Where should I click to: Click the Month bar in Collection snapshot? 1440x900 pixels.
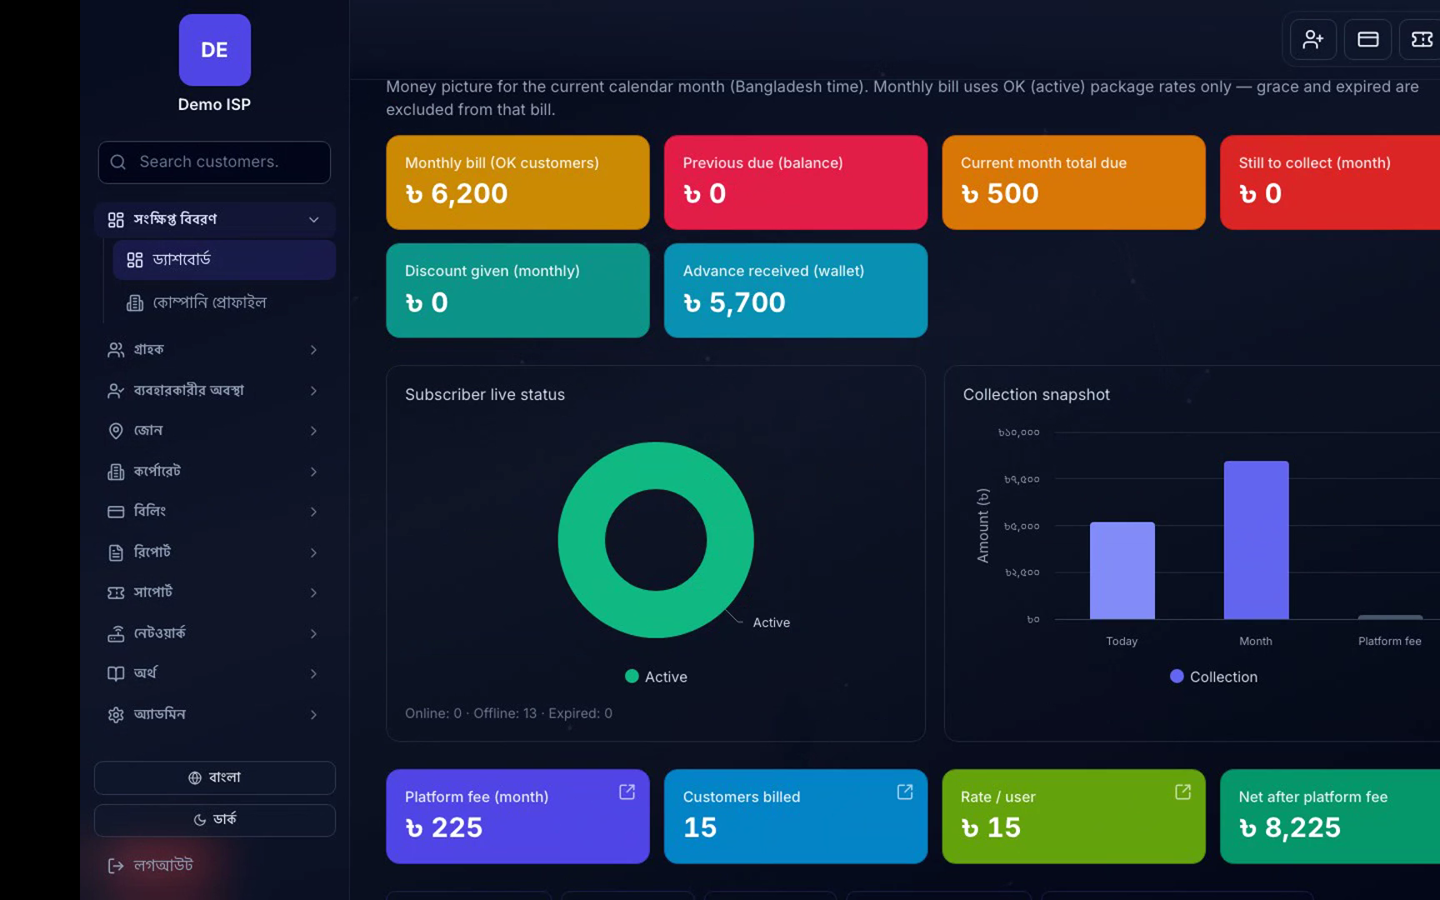pos(1256,540)
